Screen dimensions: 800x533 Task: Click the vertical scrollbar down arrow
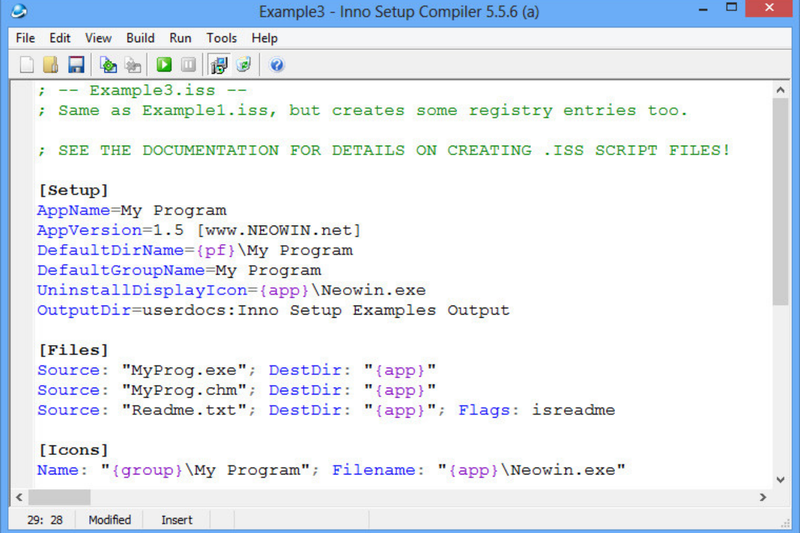[780, 479]
